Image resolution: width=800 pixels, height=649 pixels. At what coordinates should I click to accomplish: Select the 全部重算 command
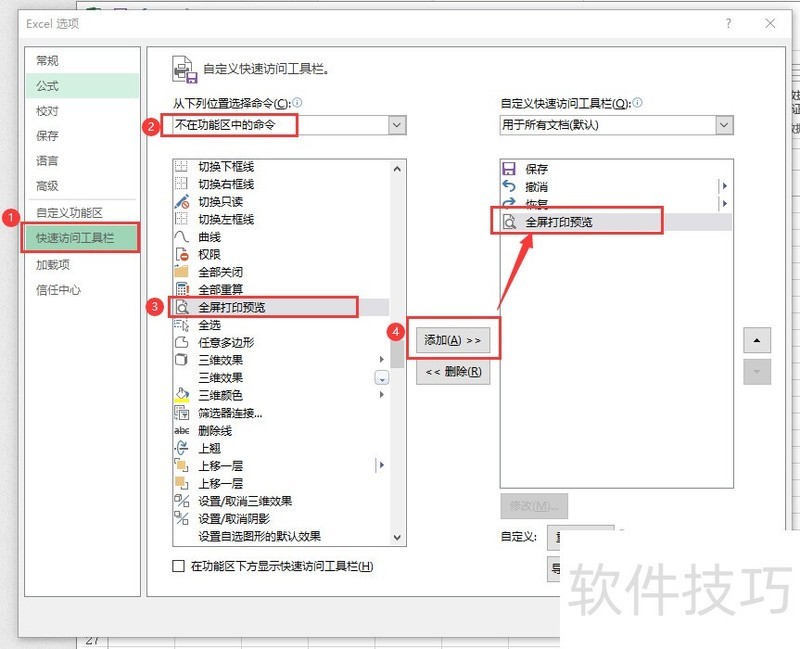pyautogui.click(x=220, y=290)
